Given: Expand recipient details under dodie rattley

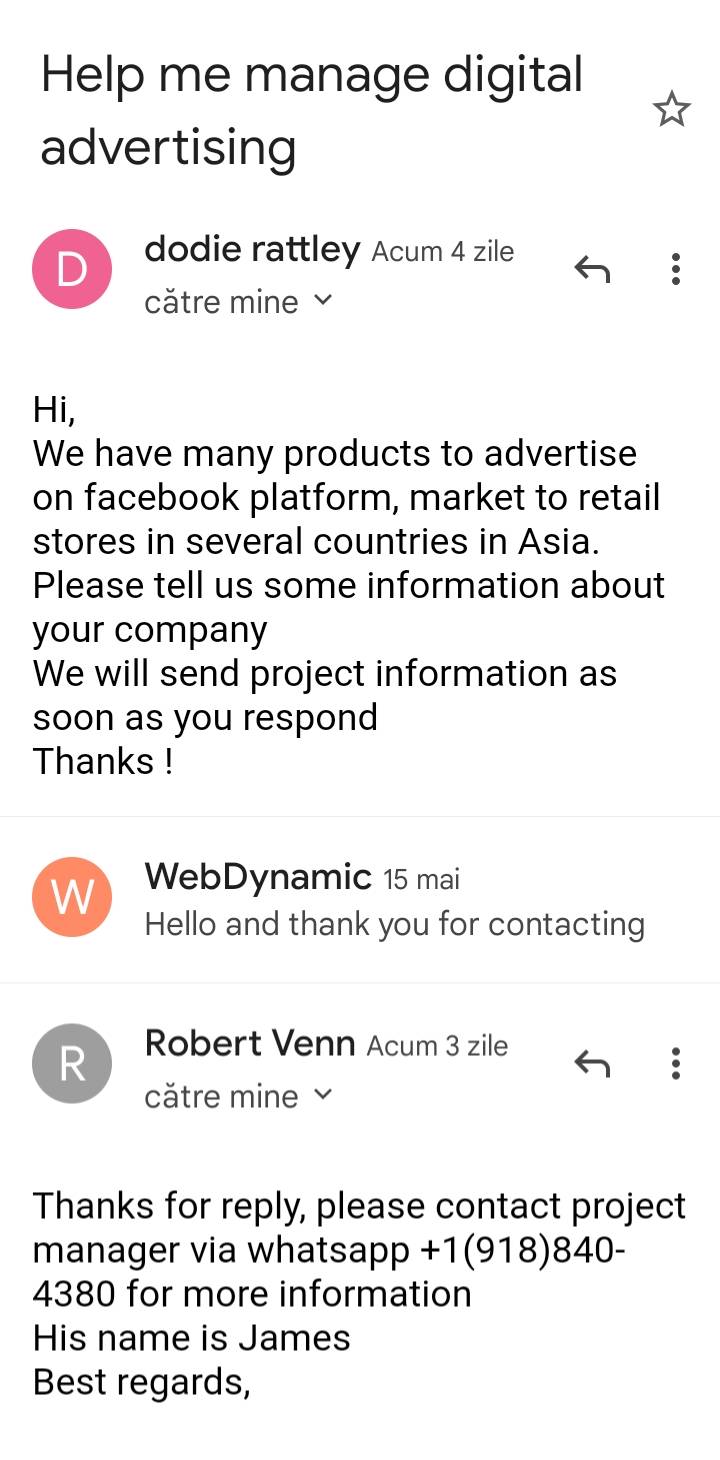Looking at the screenshot, I should (322, 301).
